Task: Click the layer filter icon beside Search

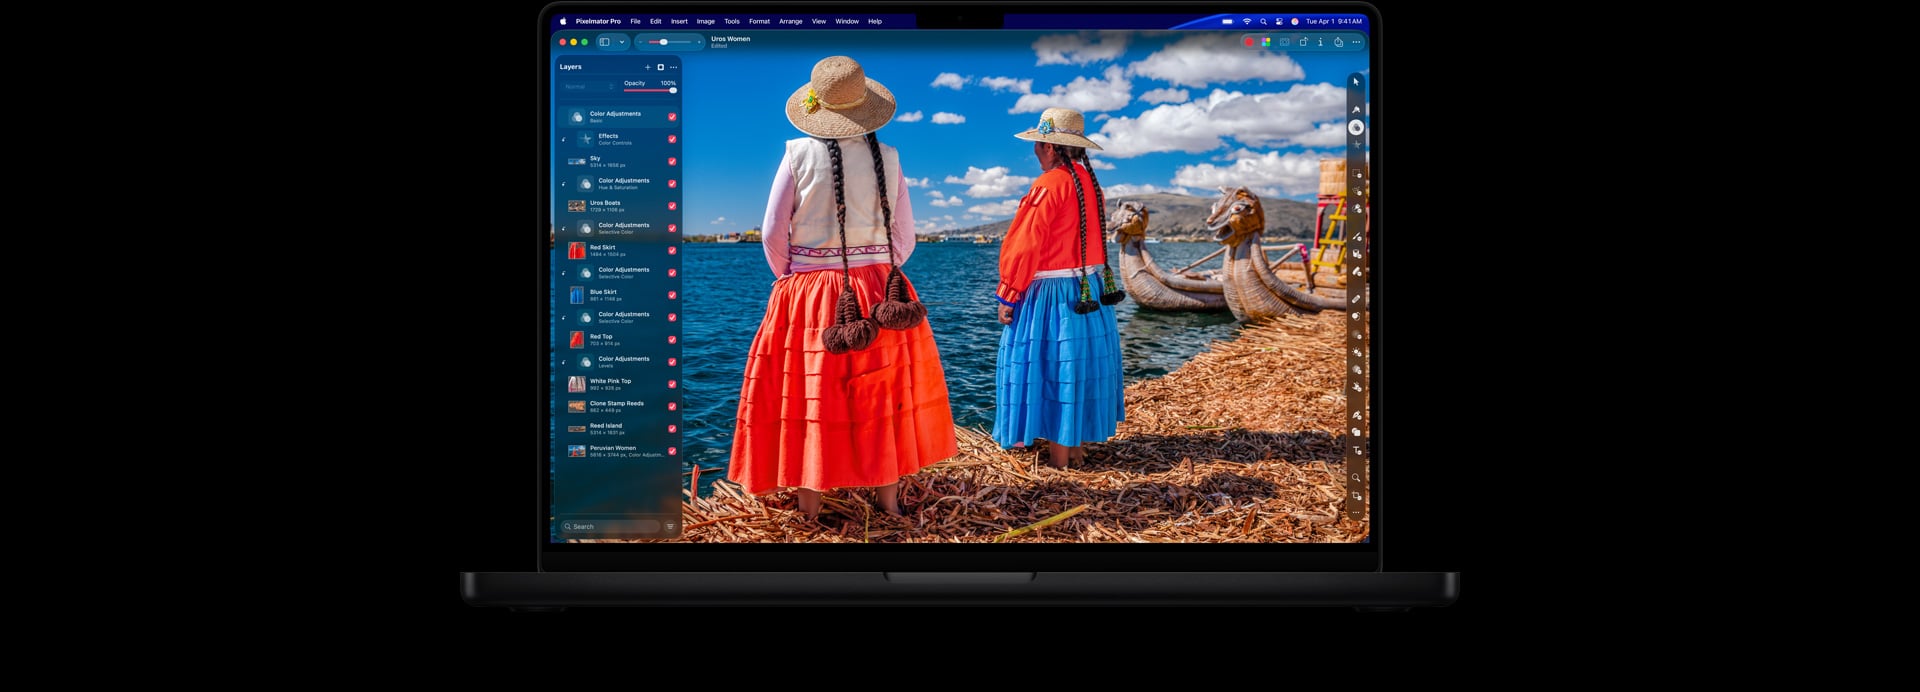Action: click(670, 527)
